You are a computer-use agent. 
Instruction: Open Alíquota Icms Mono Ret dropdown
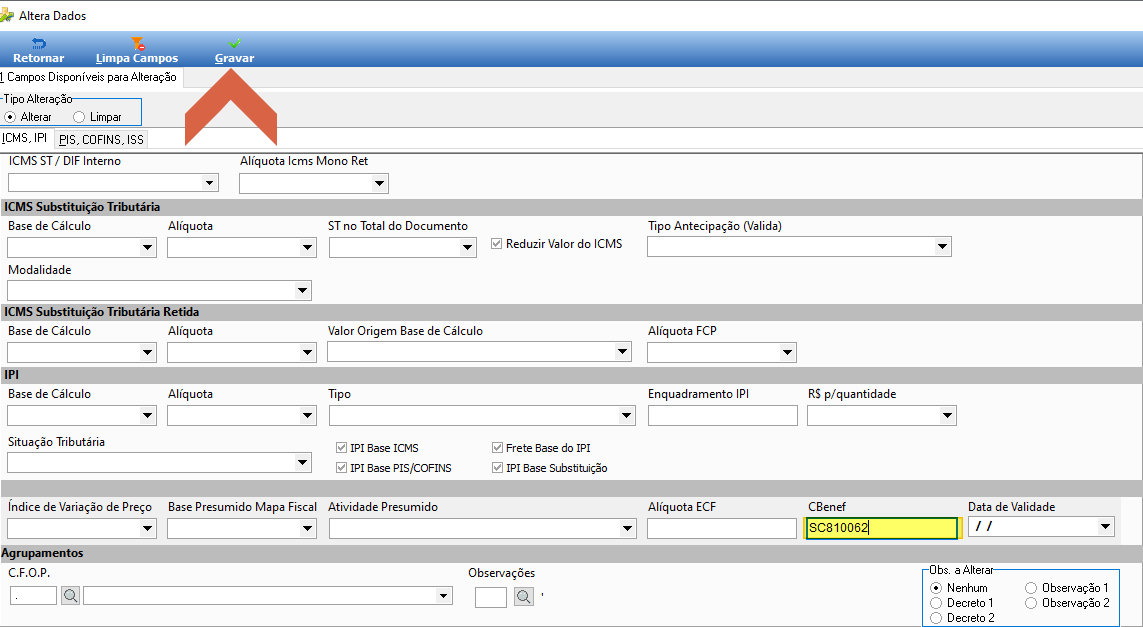tap(379, 184)
